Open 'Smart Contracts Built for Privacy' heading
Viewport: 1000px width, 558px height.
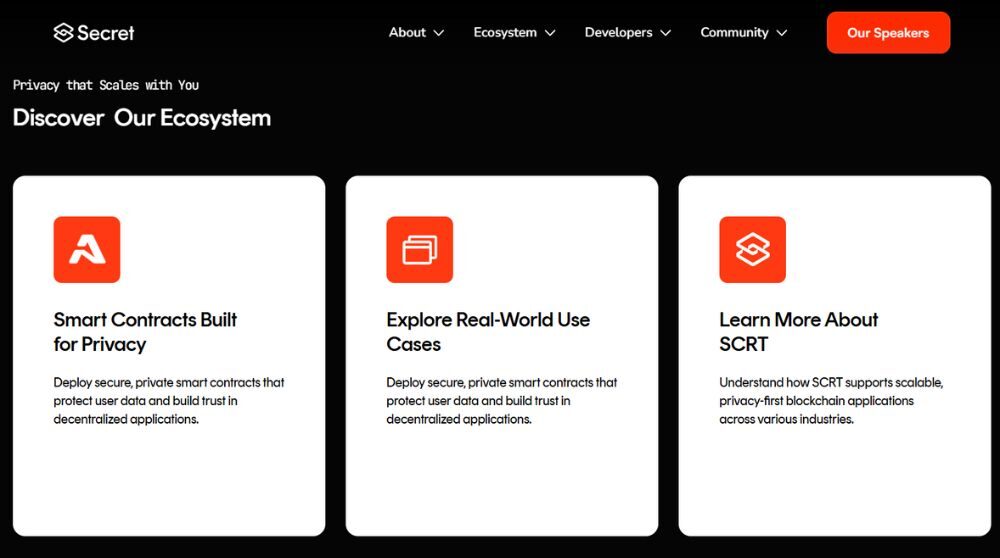[145, 332]
